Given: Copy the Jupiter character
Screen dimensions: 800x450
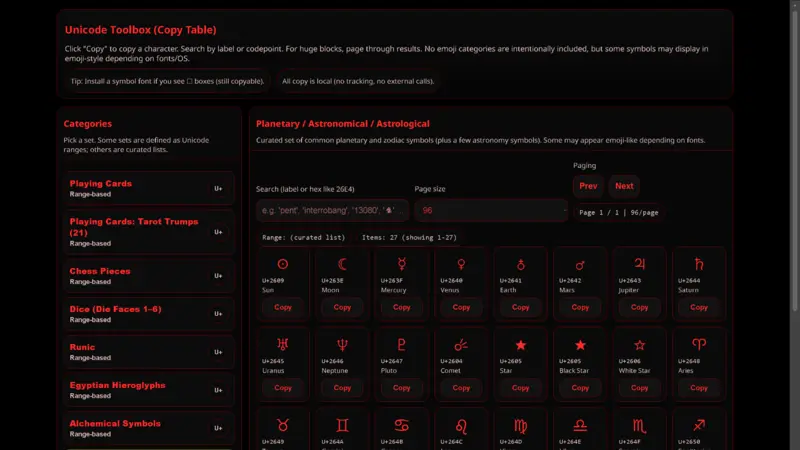Looking at the screenshot, I should click(639, 307).
